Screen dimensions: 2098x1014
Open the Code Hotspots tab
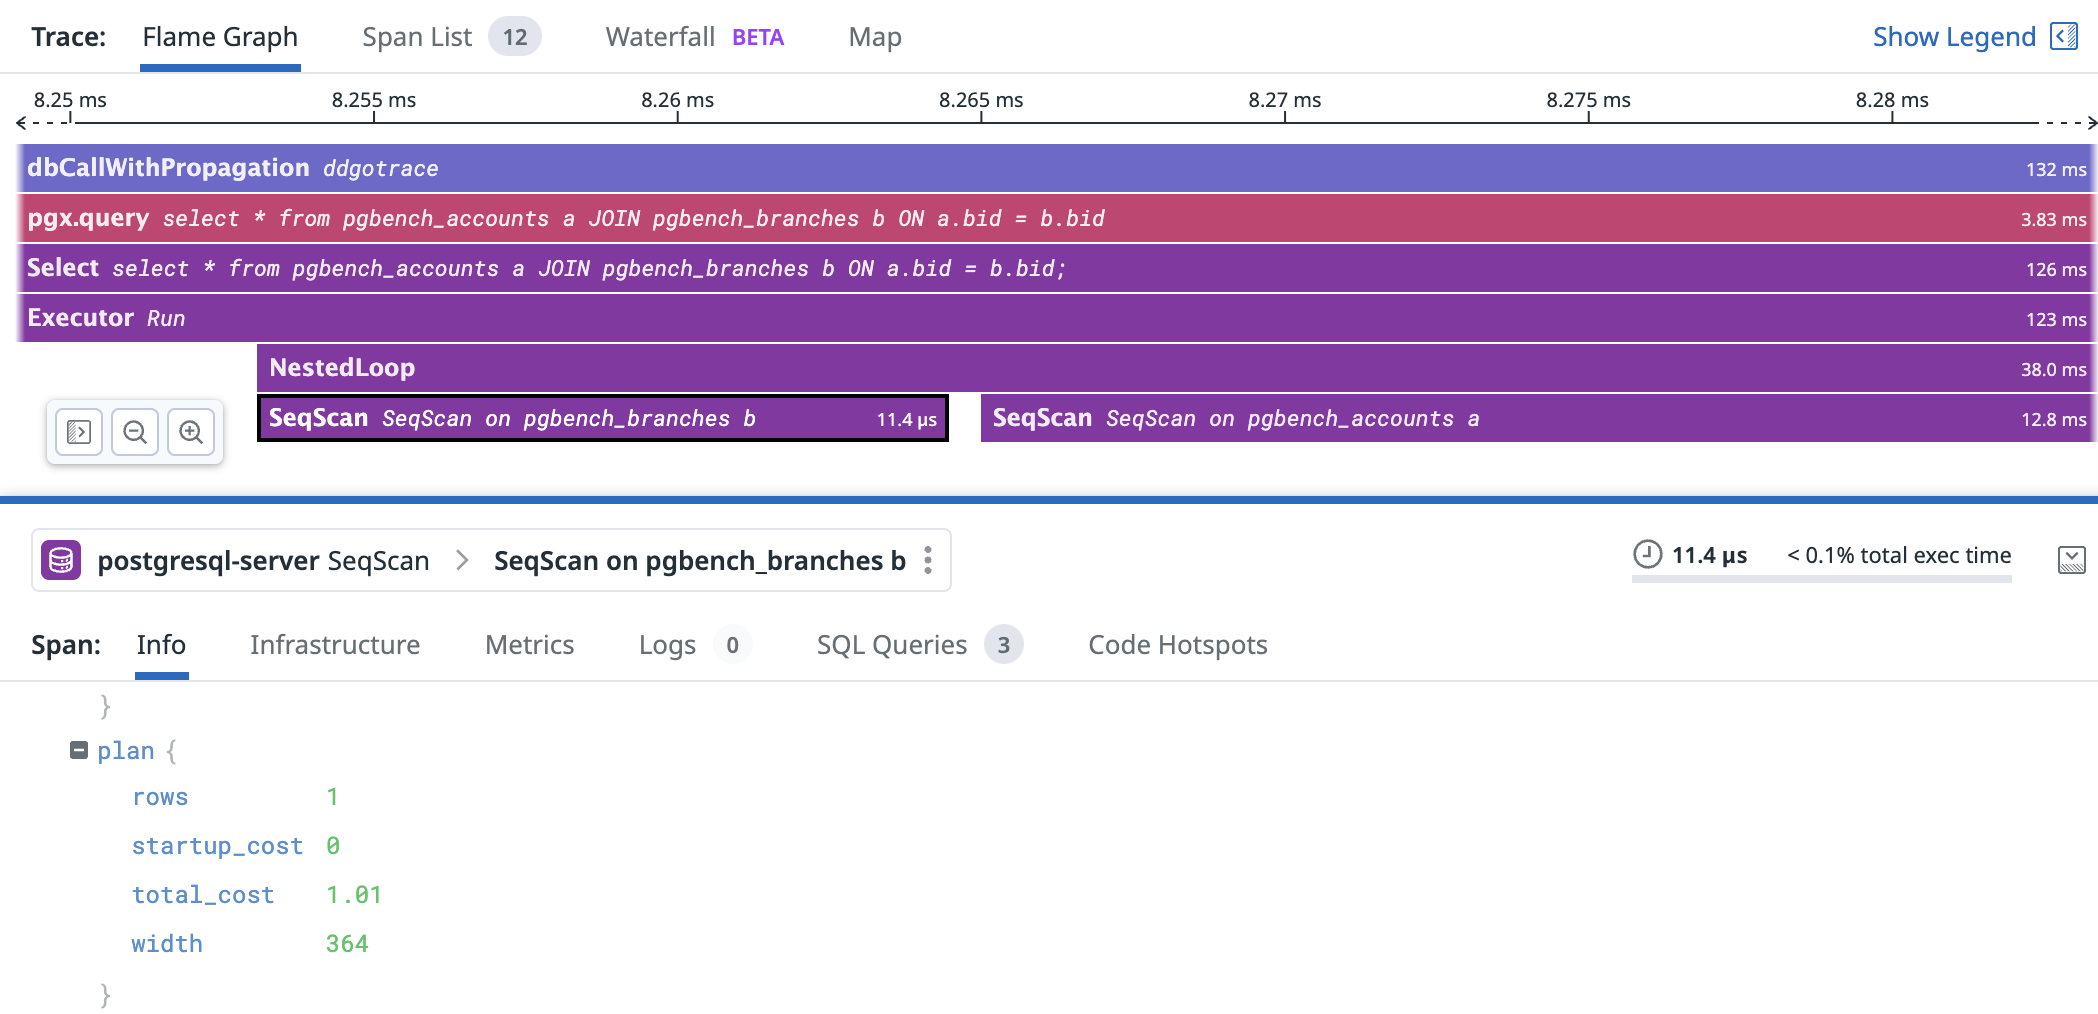click(1177, 645)
